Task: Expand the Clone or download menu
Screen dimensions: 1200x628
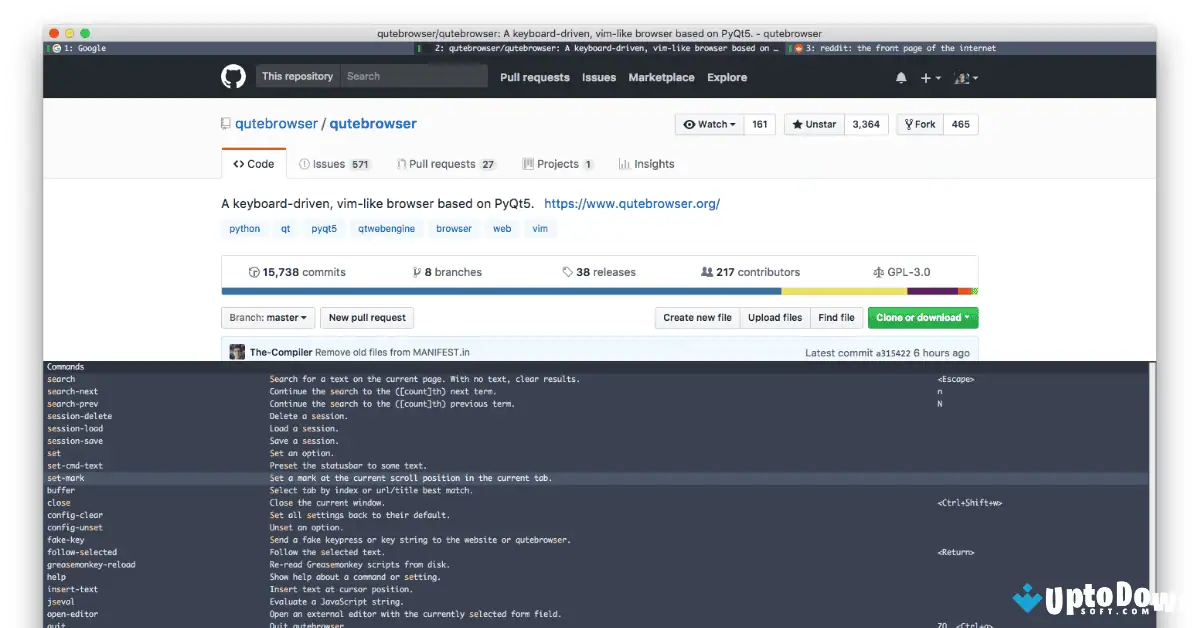Action: (x=922, y=318)
